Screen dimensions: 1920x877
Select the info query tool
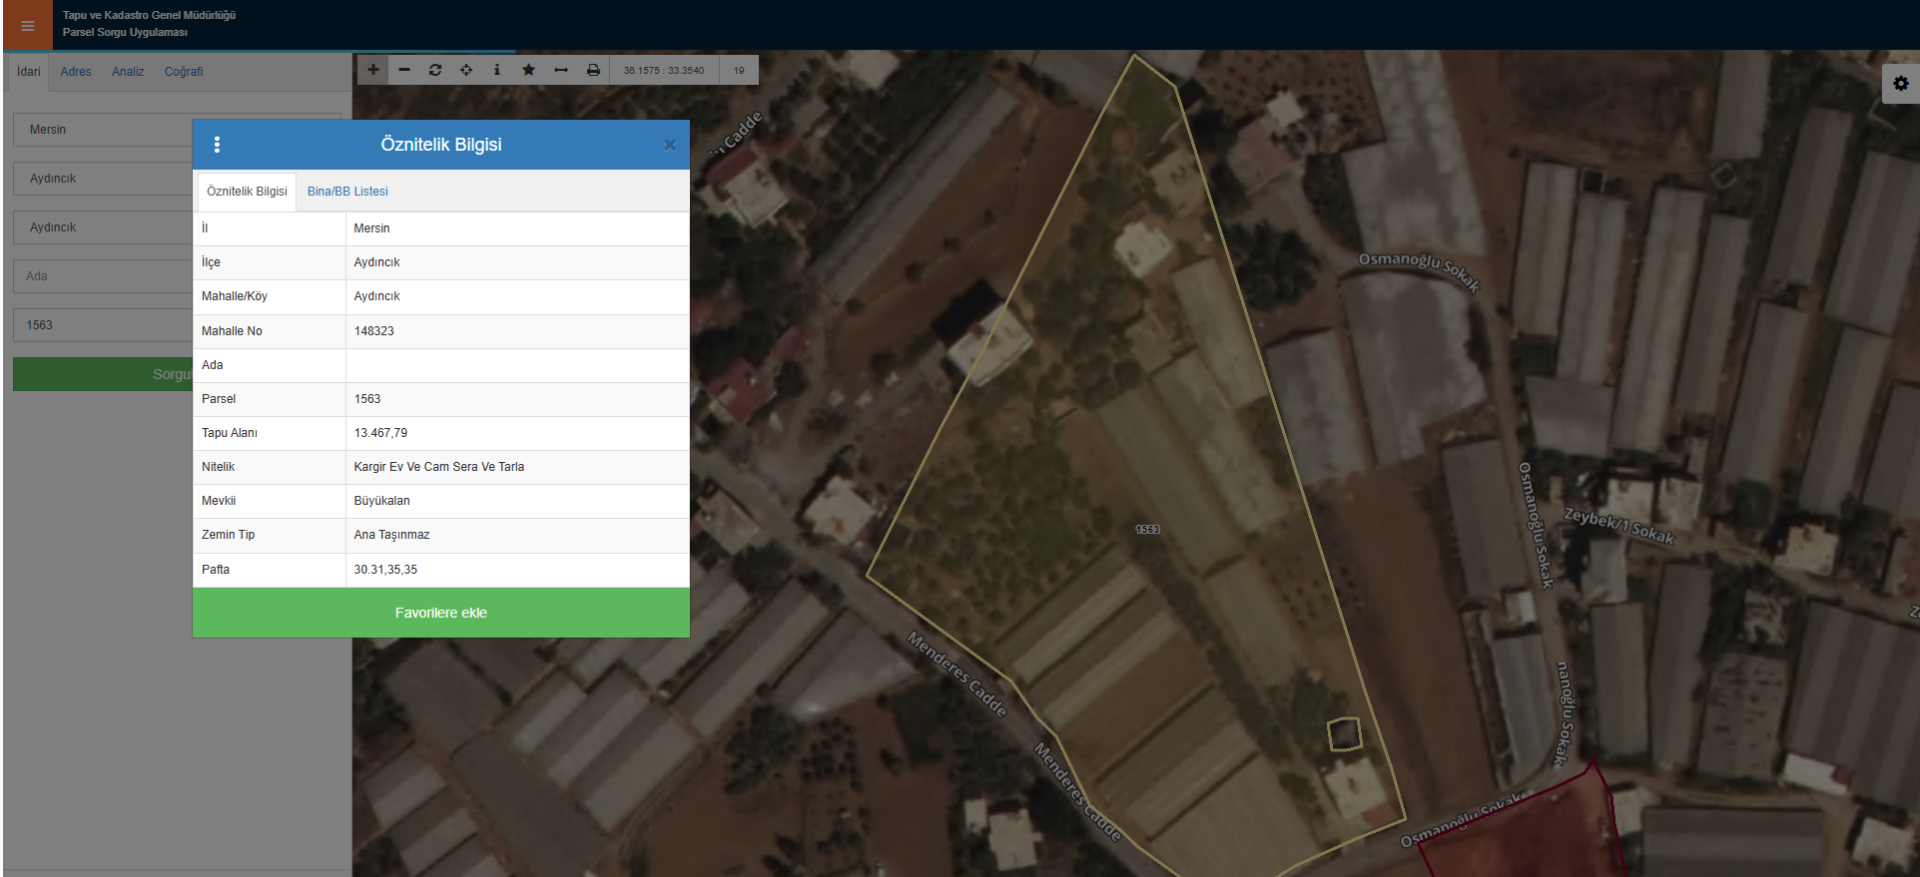497,70
